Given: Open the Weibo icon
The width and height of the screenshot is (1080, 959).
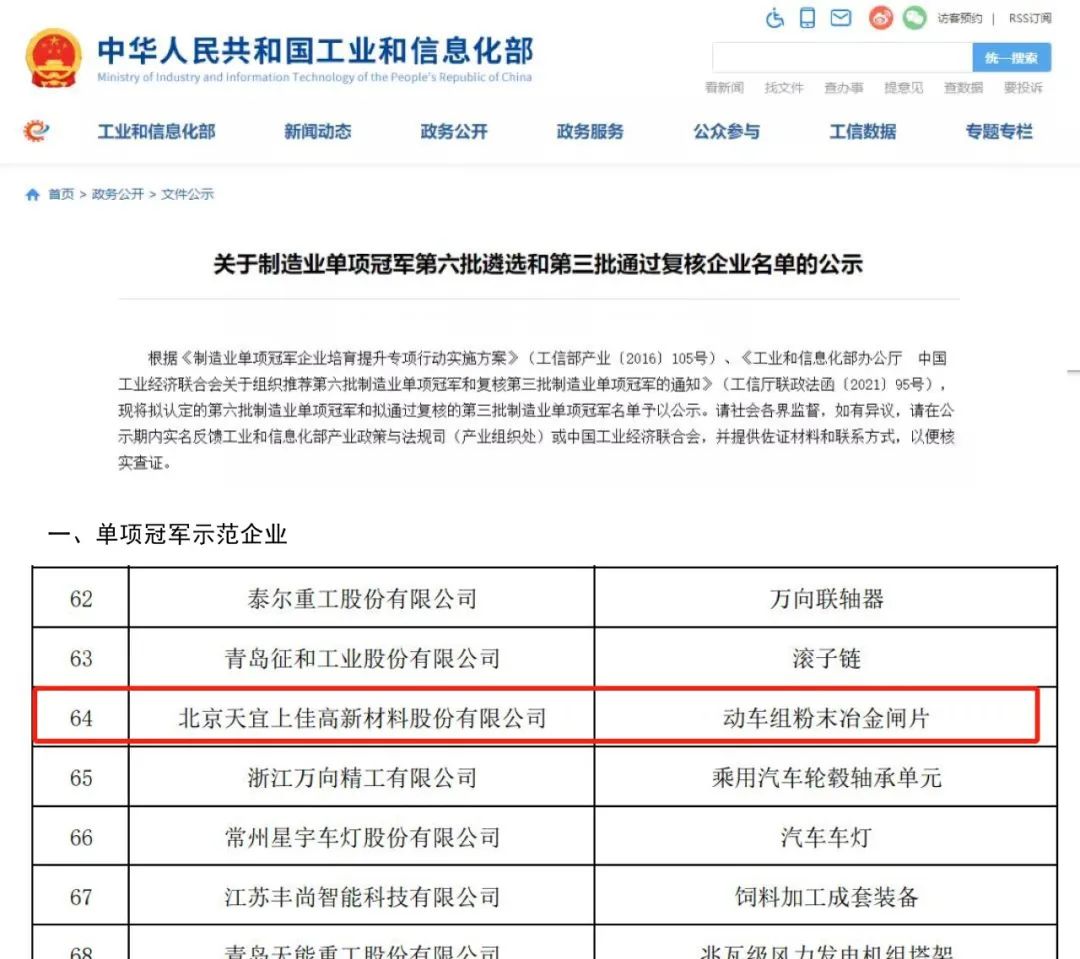Looking at the screenshot, I should pos(880,17).
